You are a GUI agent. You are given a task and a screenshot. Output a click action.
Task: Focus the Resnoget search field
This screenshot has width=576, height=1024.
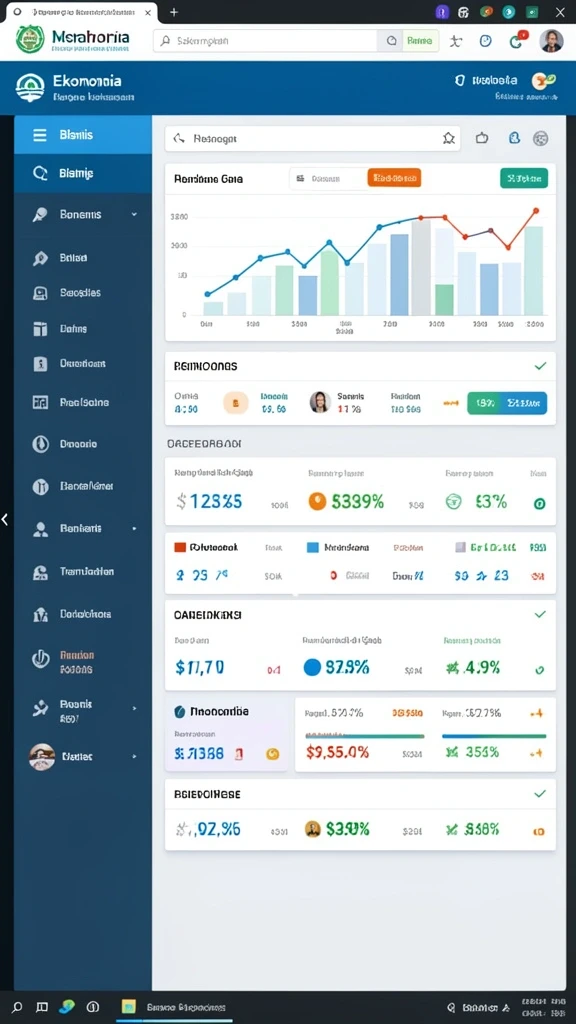click(313, 138)
